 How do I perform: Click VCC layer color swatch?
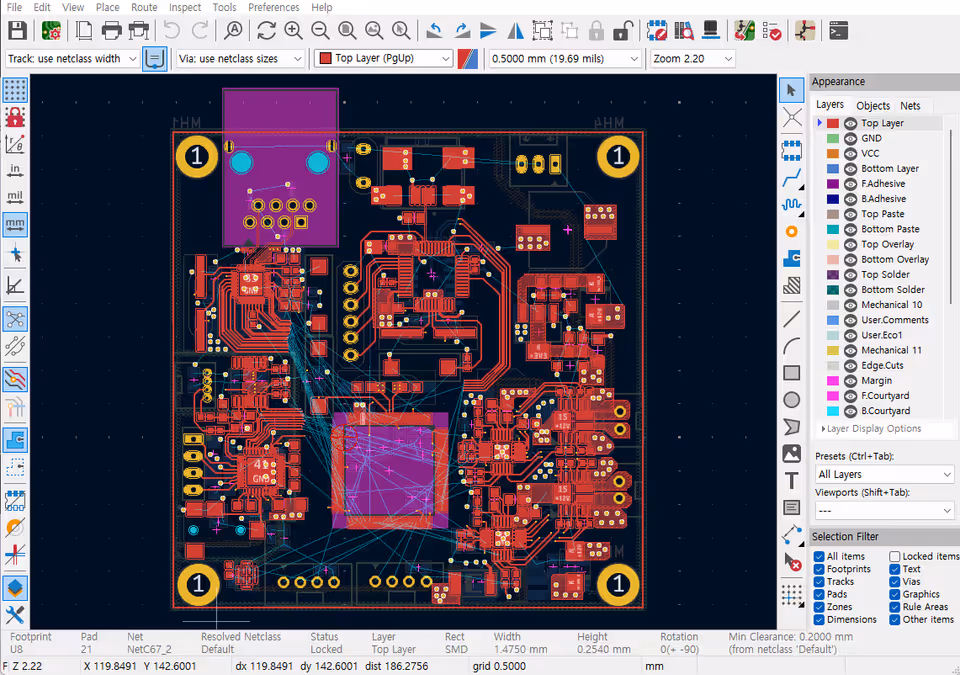pos(833,154)
